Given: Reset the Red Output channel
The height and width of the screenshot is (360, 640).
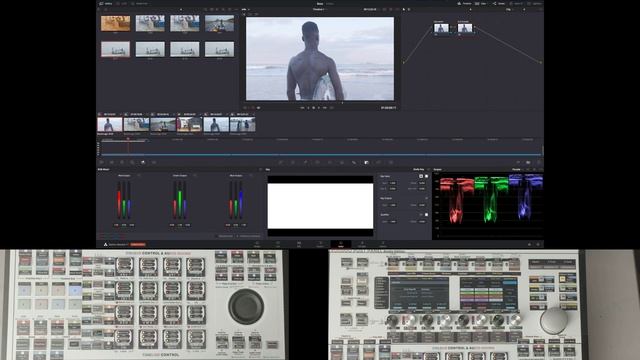Looking at the screenshot, I should click(x=139, y=176).
